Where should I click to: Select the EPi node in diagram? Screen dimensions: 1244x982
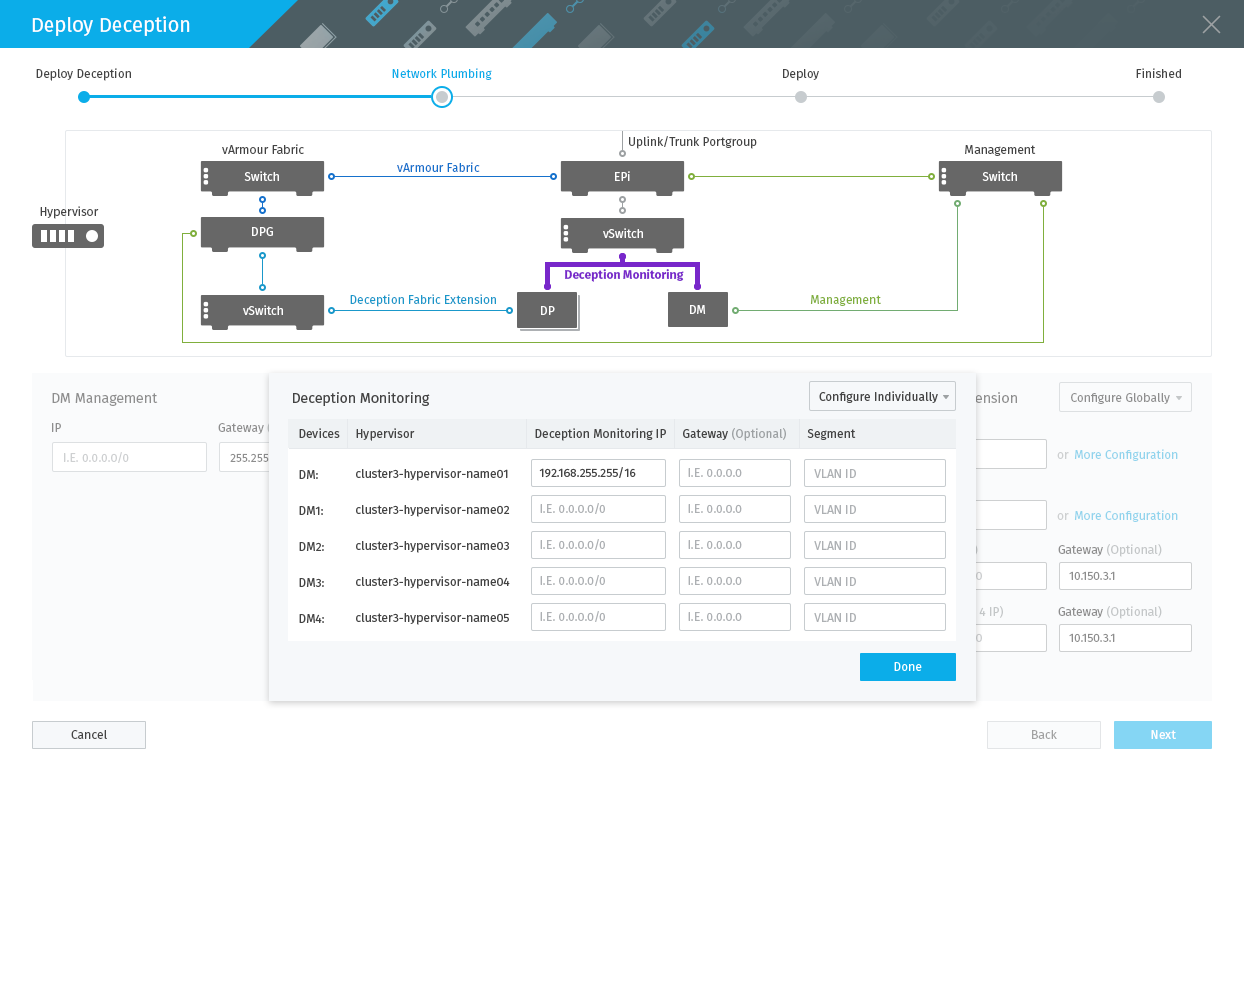622,177
